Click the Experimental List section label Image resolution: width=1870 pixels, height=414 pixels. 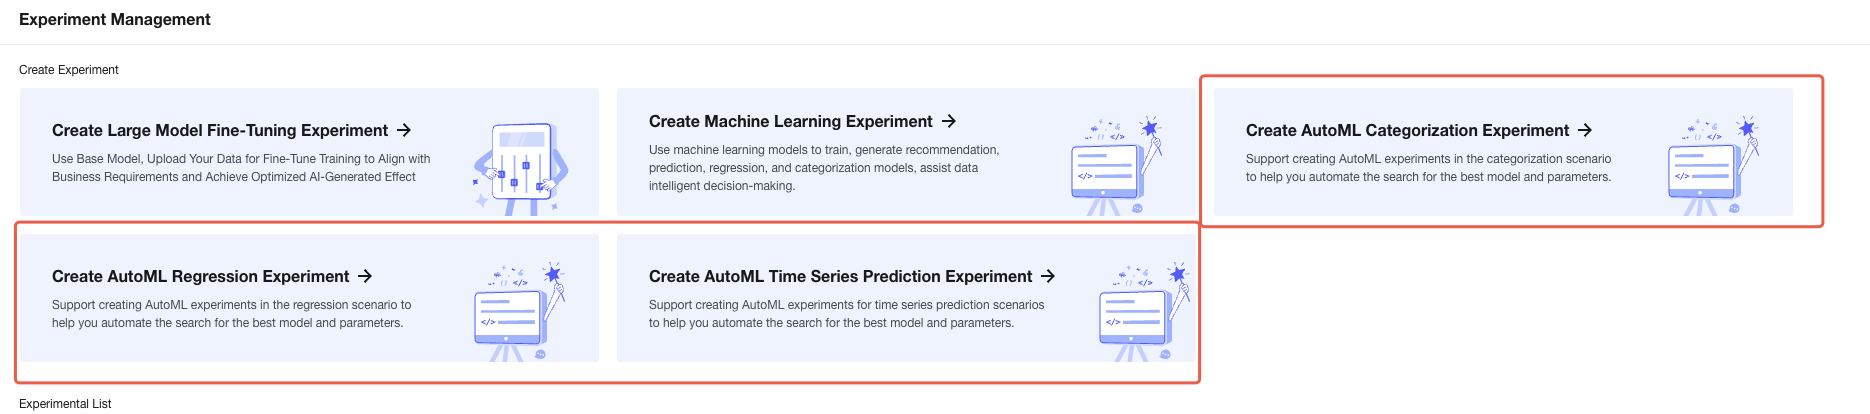tap(65, 404)
